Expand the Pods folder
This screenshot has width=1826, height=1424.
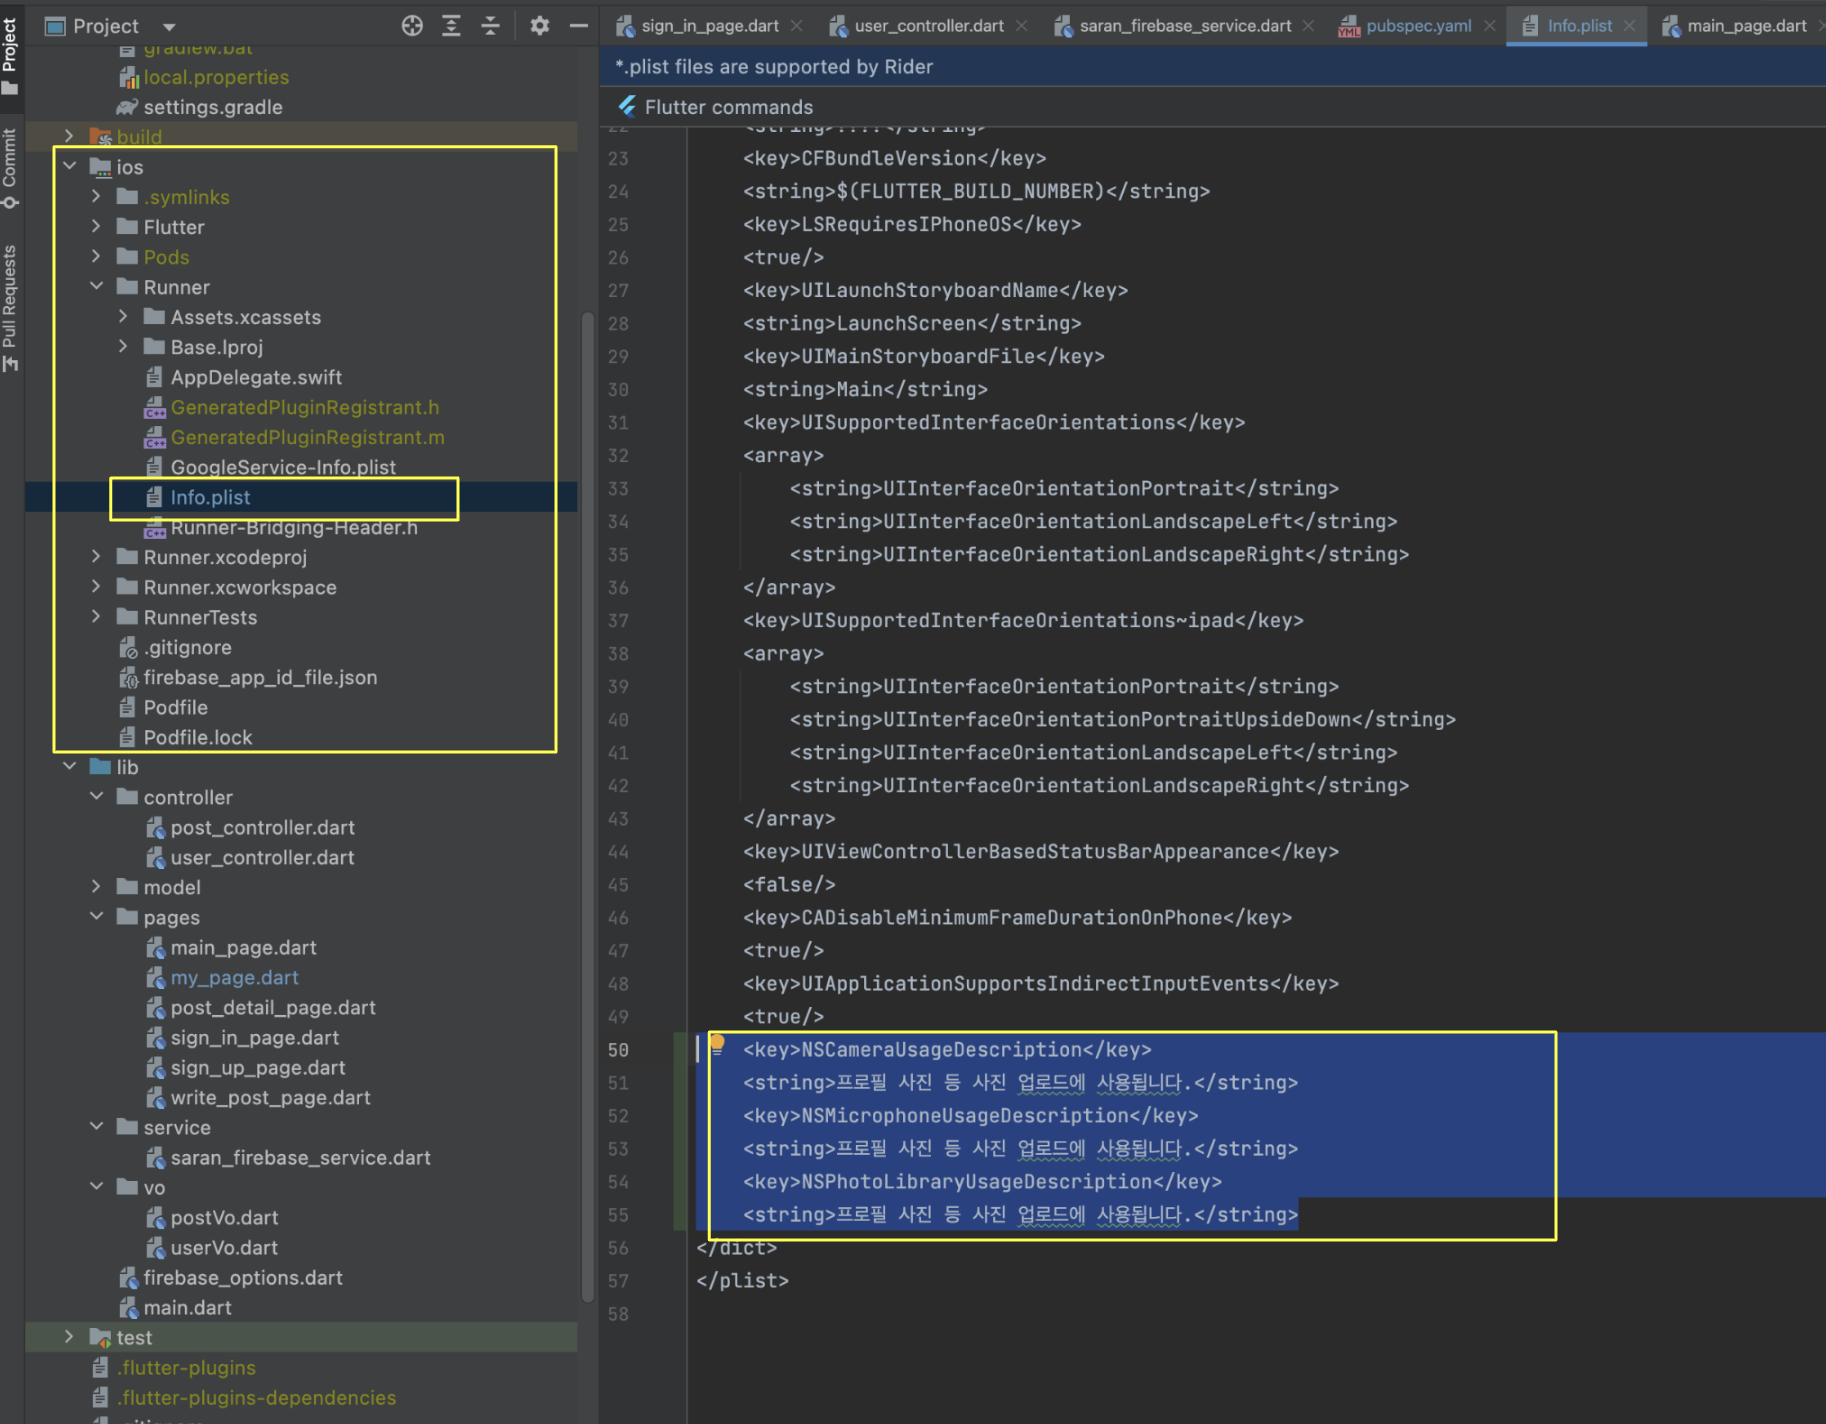click(x=96, y=256)
